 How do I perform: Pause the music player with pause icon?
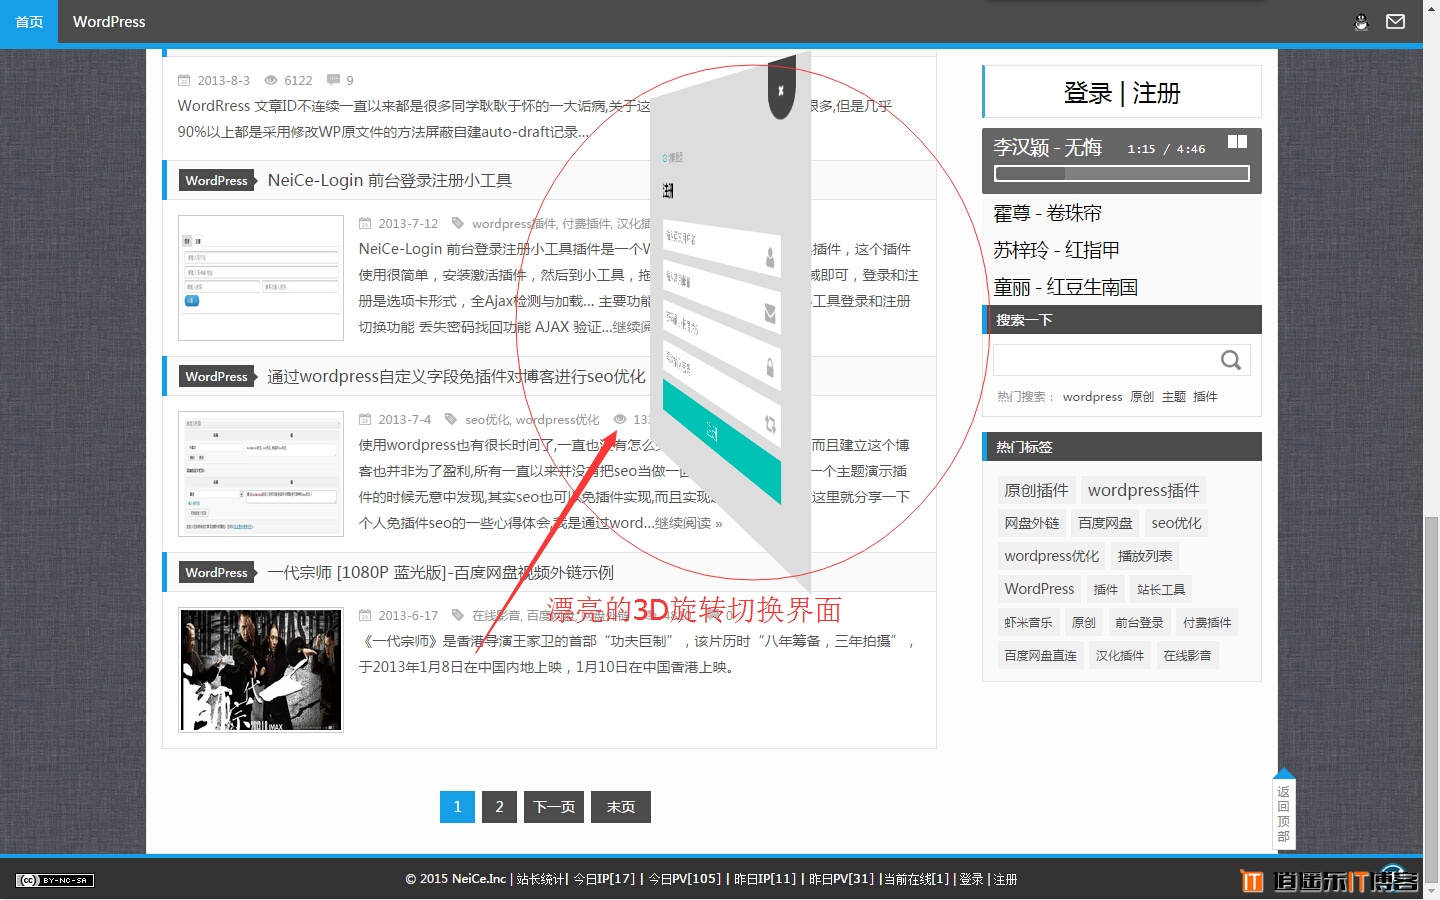1237,142
